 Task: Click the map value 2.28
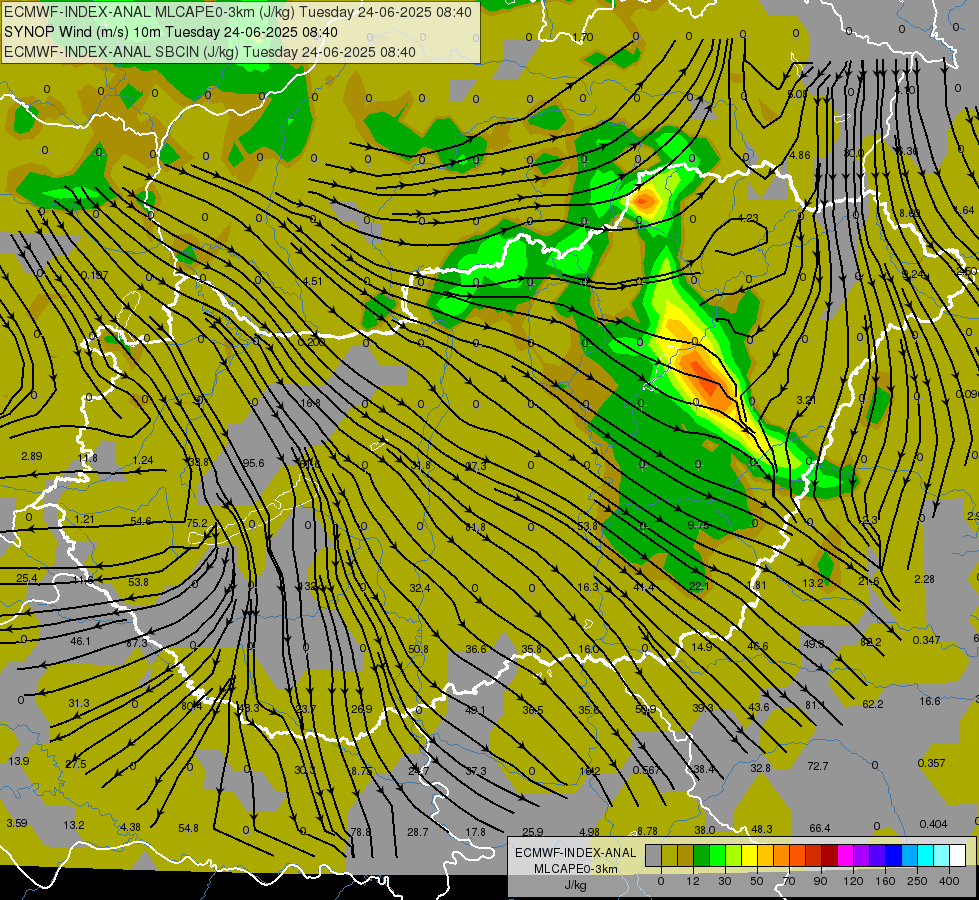[924, 579]
